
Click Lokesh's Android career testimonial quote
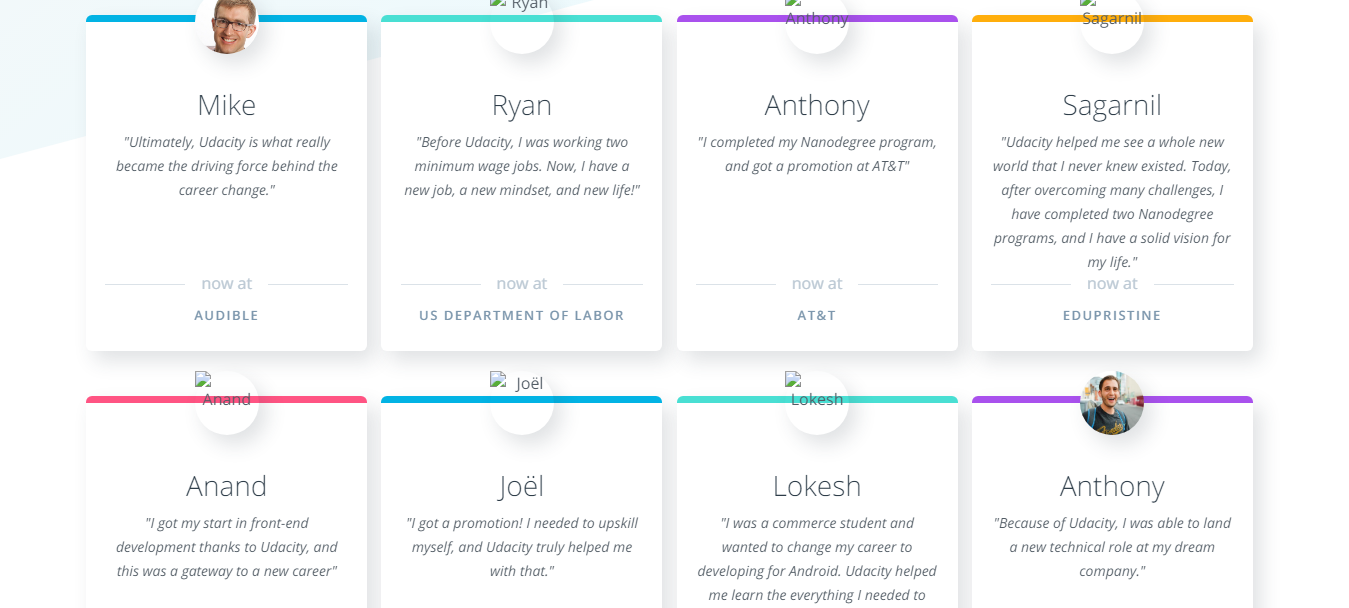pyautogui.click(x=816, y=558)
